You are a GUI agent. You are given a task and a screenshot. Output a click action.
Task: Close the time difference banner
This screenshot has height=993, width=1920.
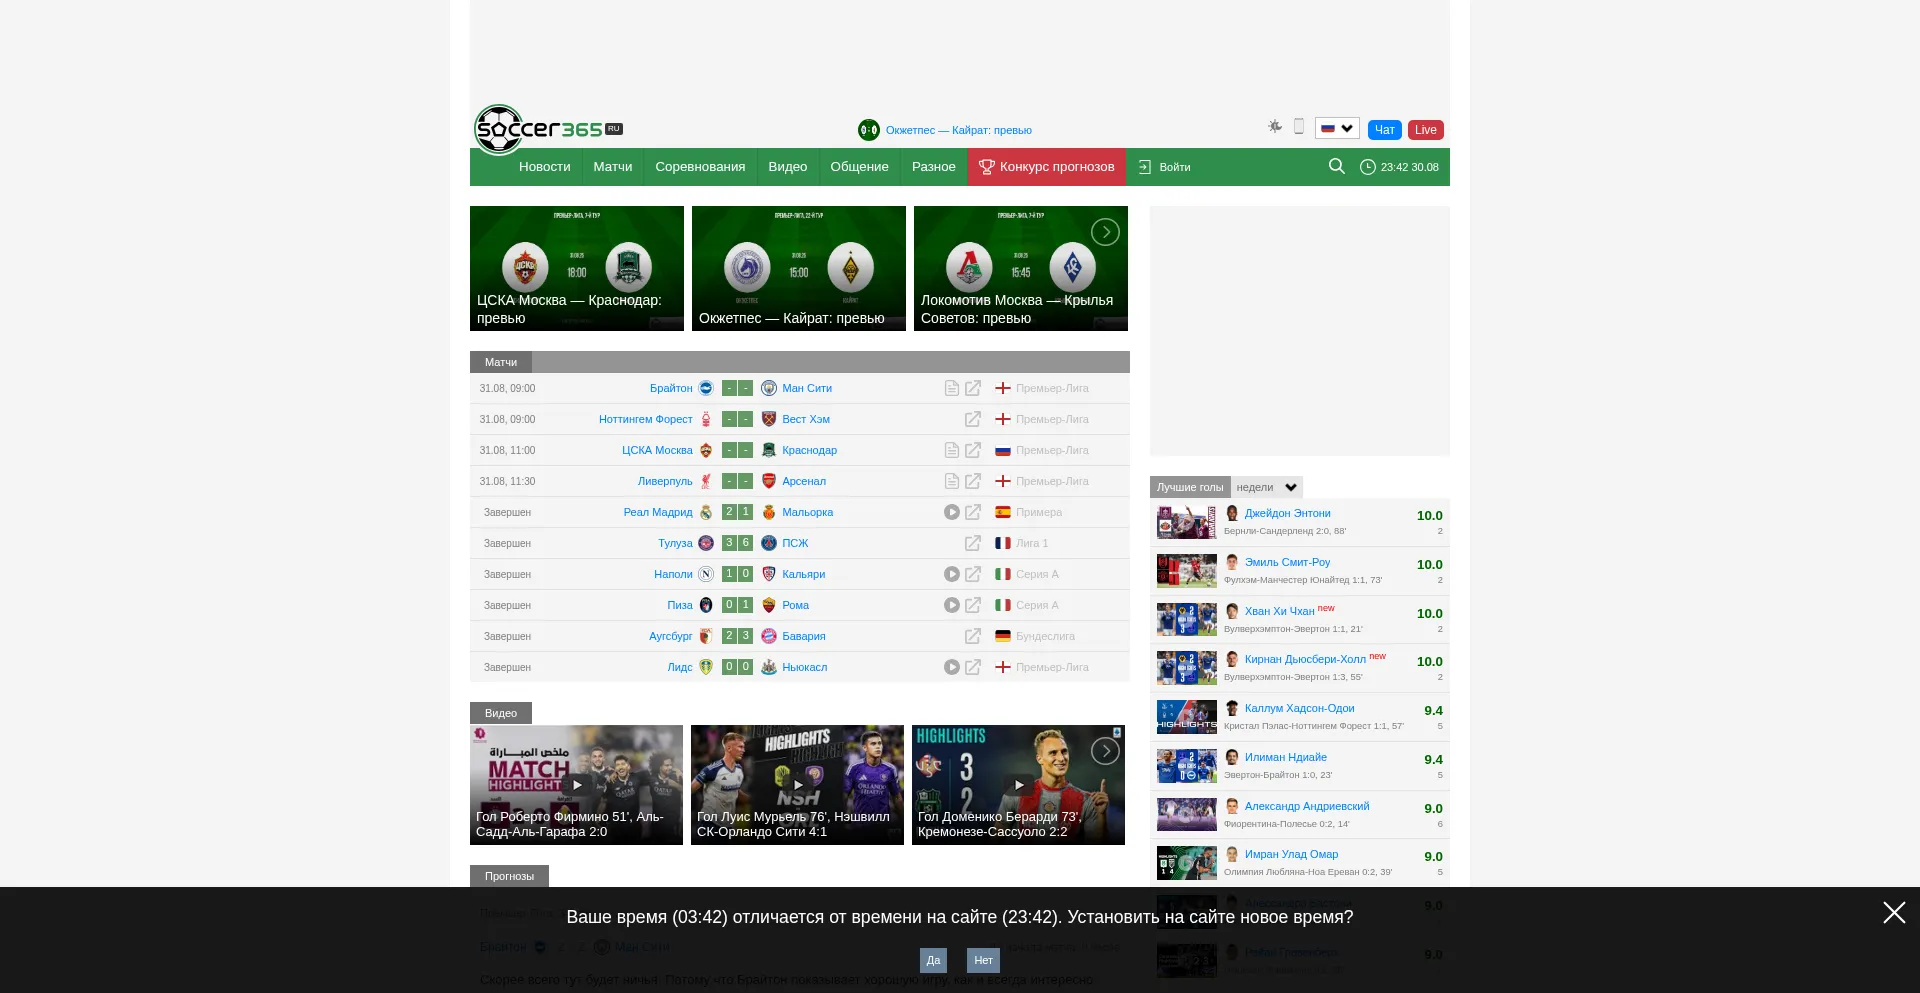pyautogui.click(x=1894, y=912)
